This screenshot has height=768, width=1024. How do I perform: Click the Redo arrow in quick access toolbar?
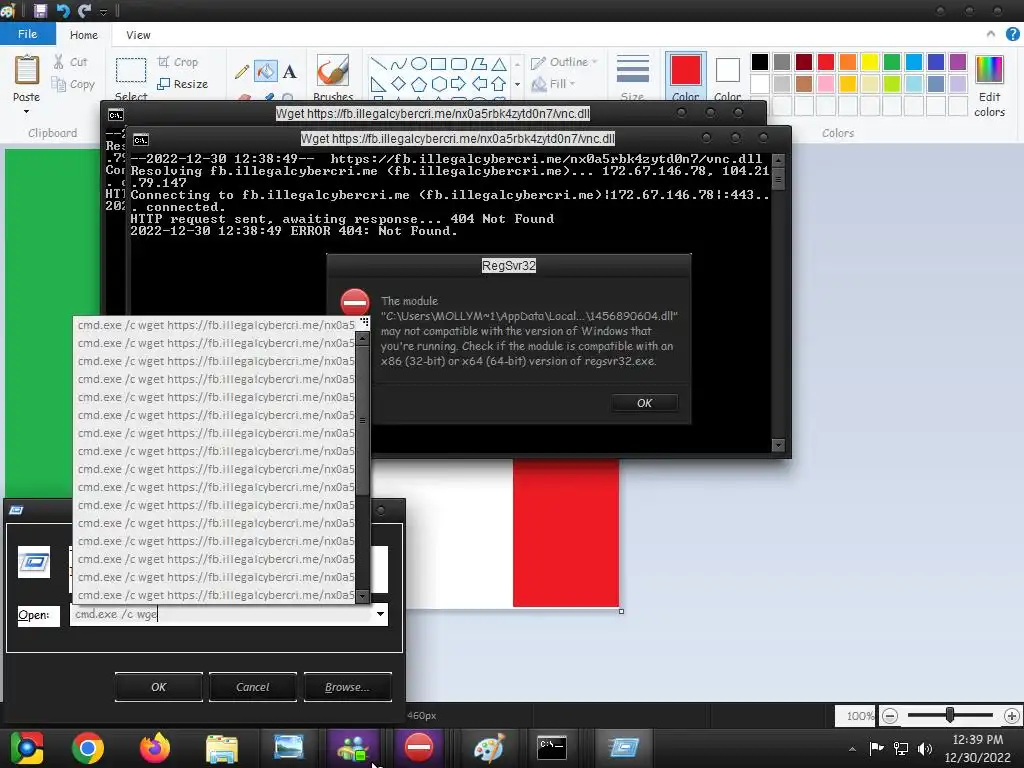[x=84, y=10]
